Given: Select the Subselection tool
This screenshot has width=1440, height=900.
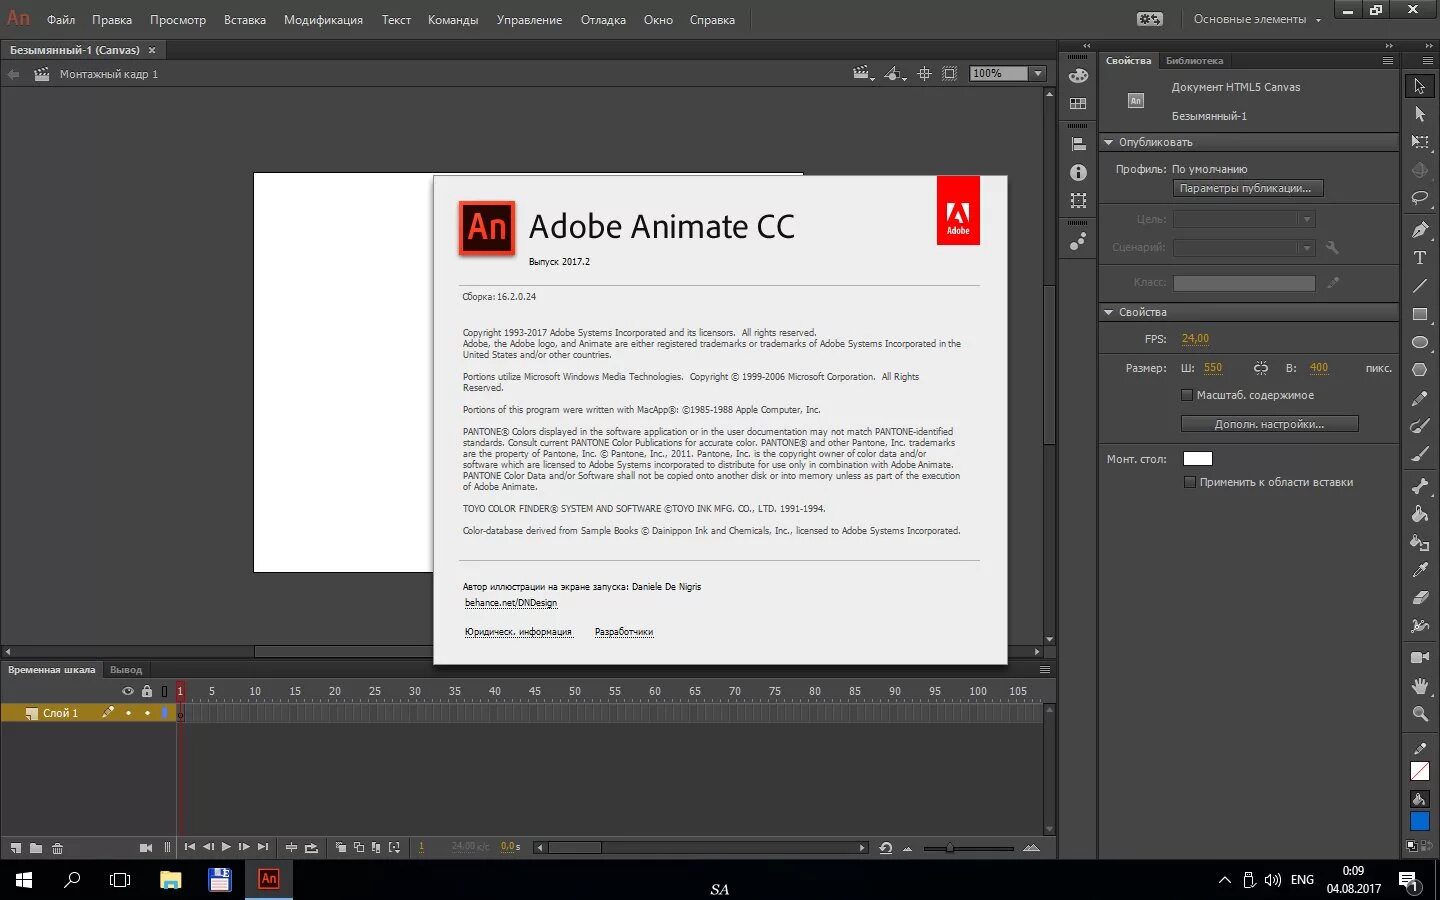Looking at the screenshot, I should (1419, 114).
